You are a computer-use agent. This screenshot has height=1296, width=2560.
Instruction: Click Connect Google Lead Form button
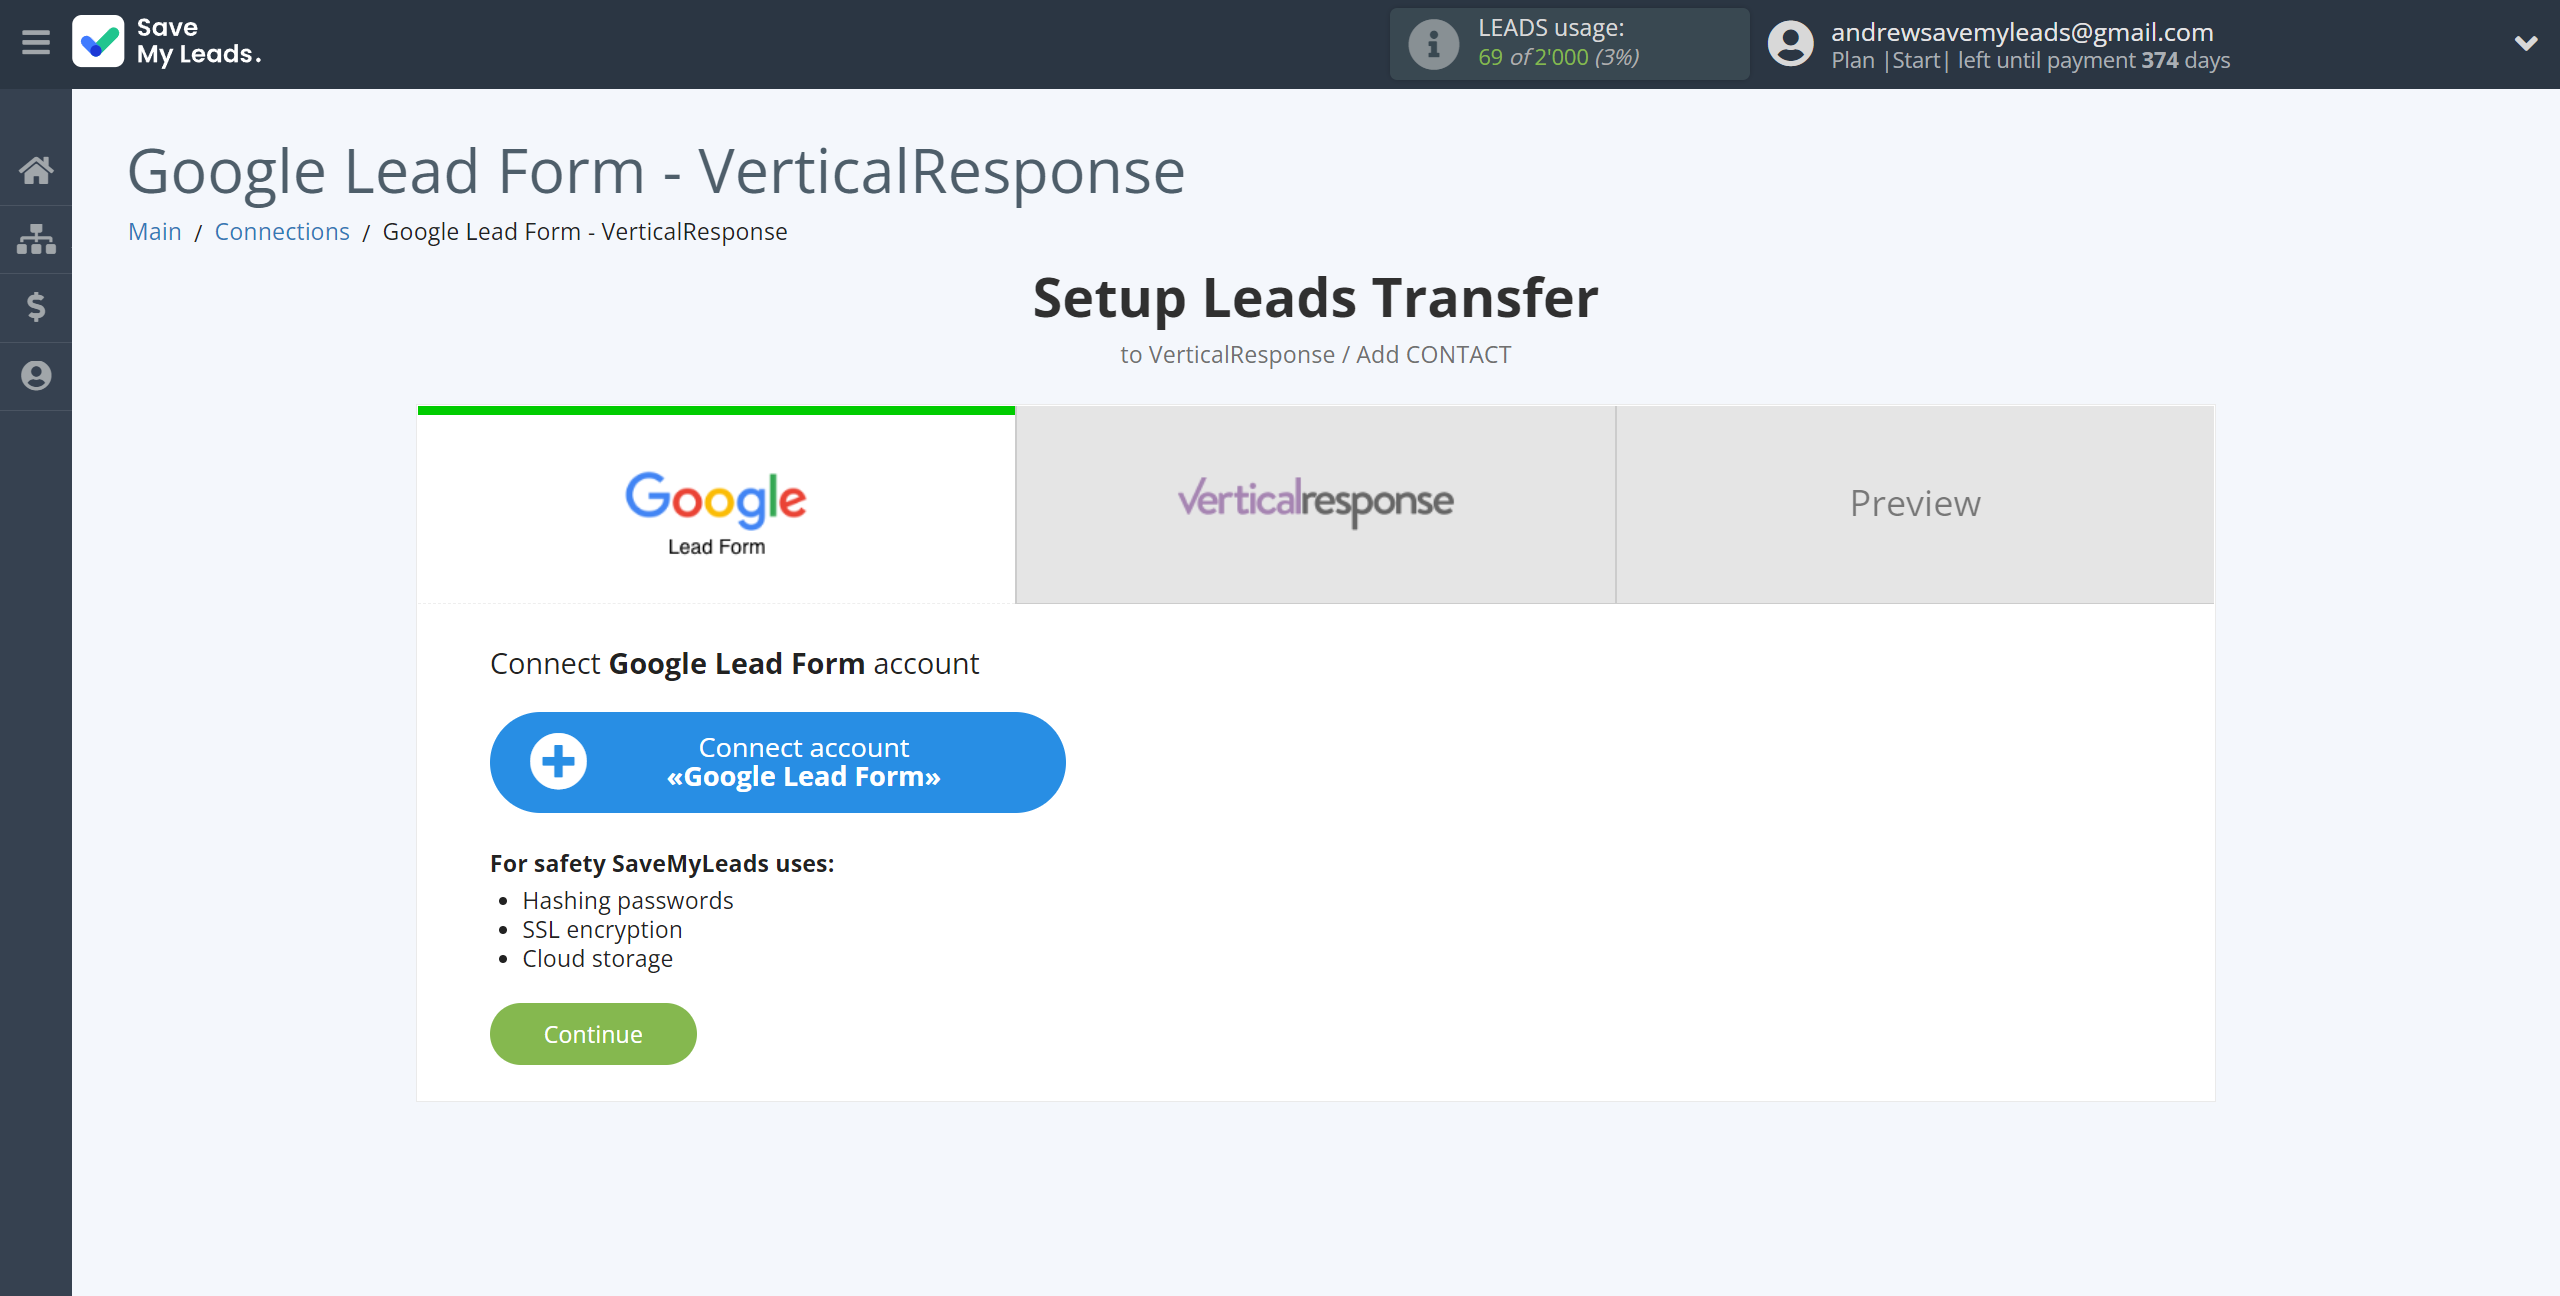[777, 762]
